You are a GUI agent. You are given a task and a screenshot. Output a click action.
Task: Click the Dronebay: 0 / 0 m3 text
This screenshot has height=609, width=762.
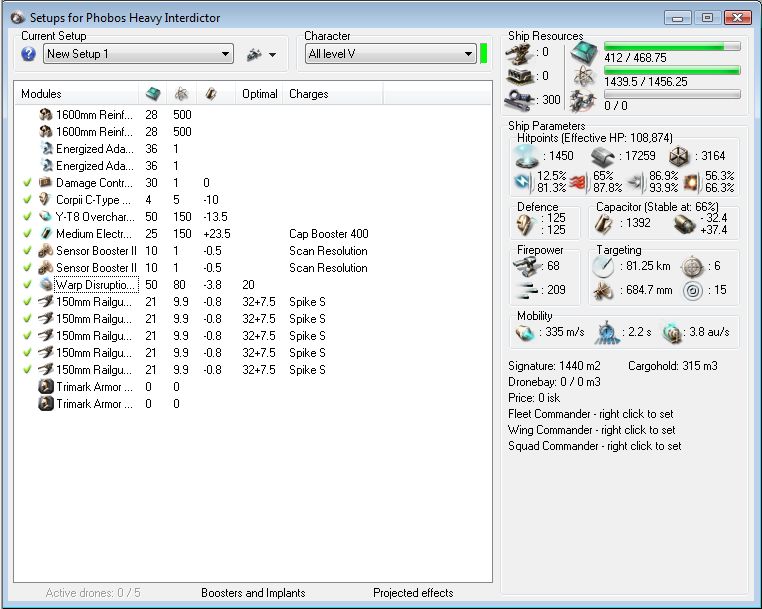coord(554,382)
